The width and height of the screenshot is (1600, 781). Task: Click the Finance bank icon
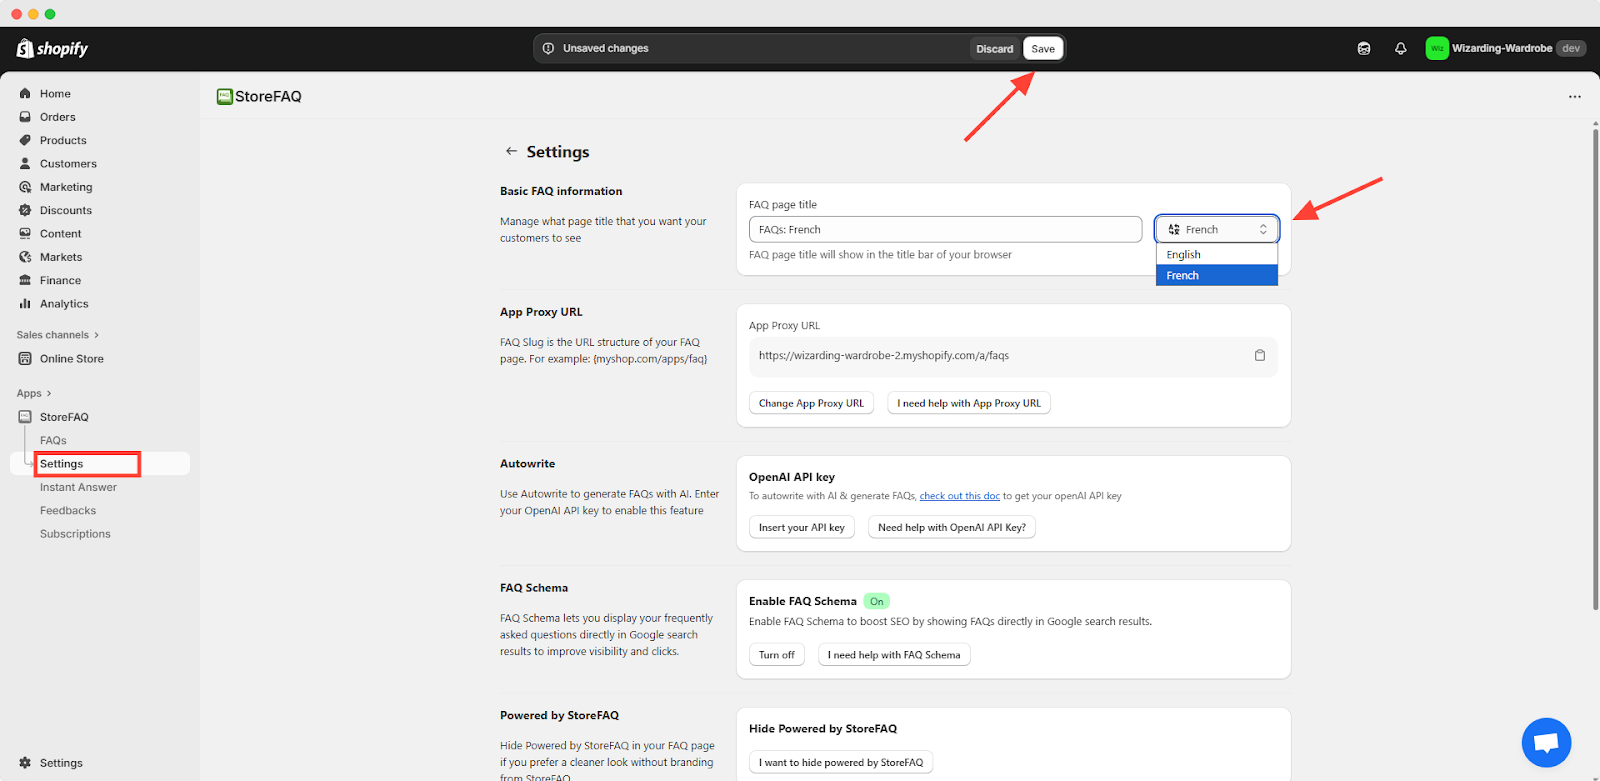[25, 280]
